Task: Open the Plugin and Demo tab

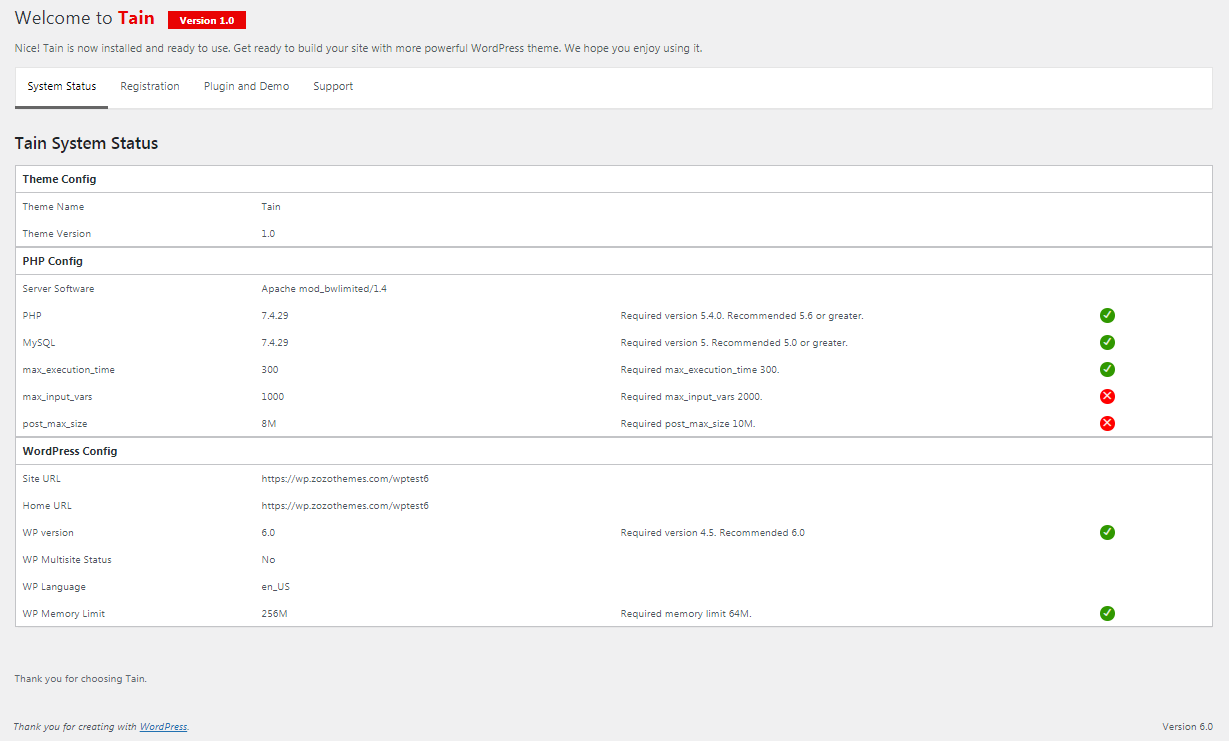Action: coord(246,87)
